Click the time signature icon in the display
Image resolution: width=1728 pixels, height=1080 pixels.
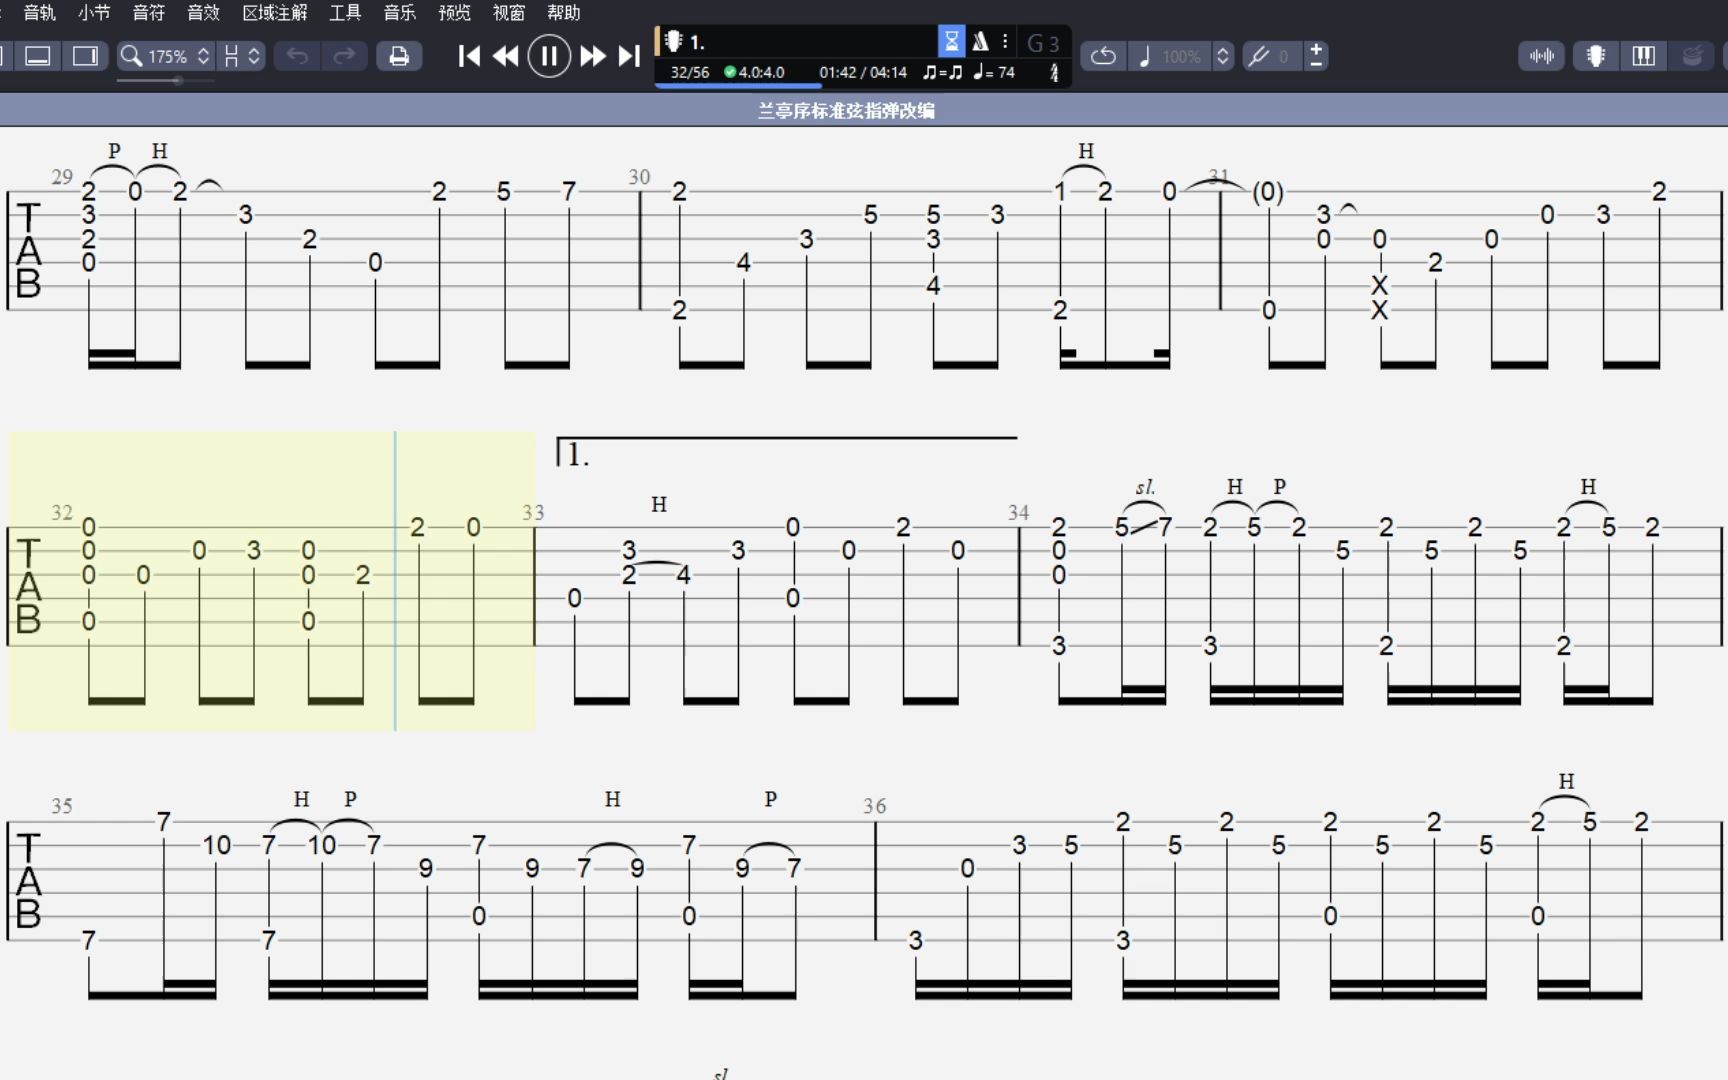click(x=1054, y=72)
